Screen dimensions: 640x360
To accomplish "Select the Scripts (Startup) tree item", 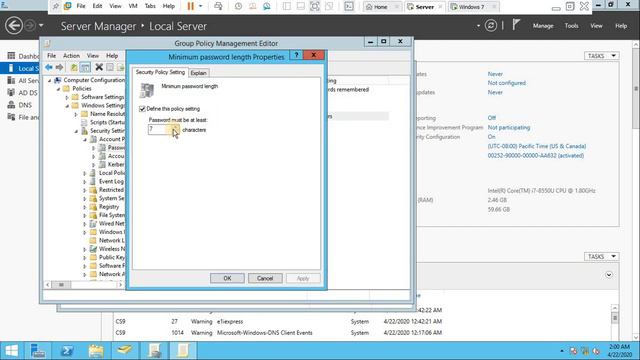I will (x=107, y=122).
